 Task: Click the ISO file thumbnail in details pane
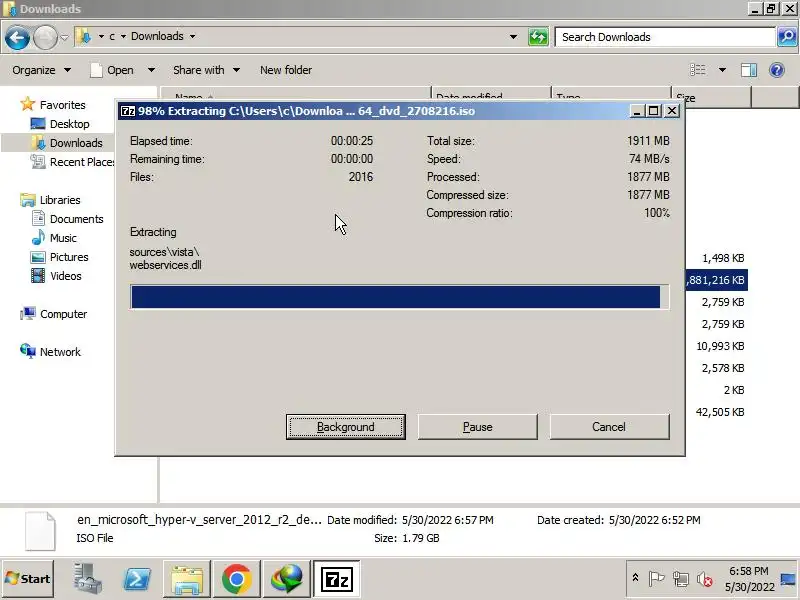pos(40,531)
